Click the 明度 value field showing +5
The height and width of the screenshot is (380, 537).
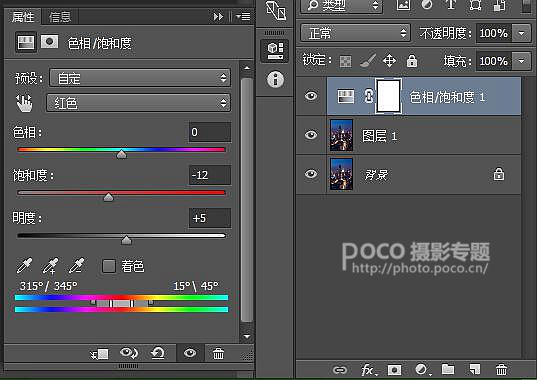pyautogui.click(x=210, y=218)
